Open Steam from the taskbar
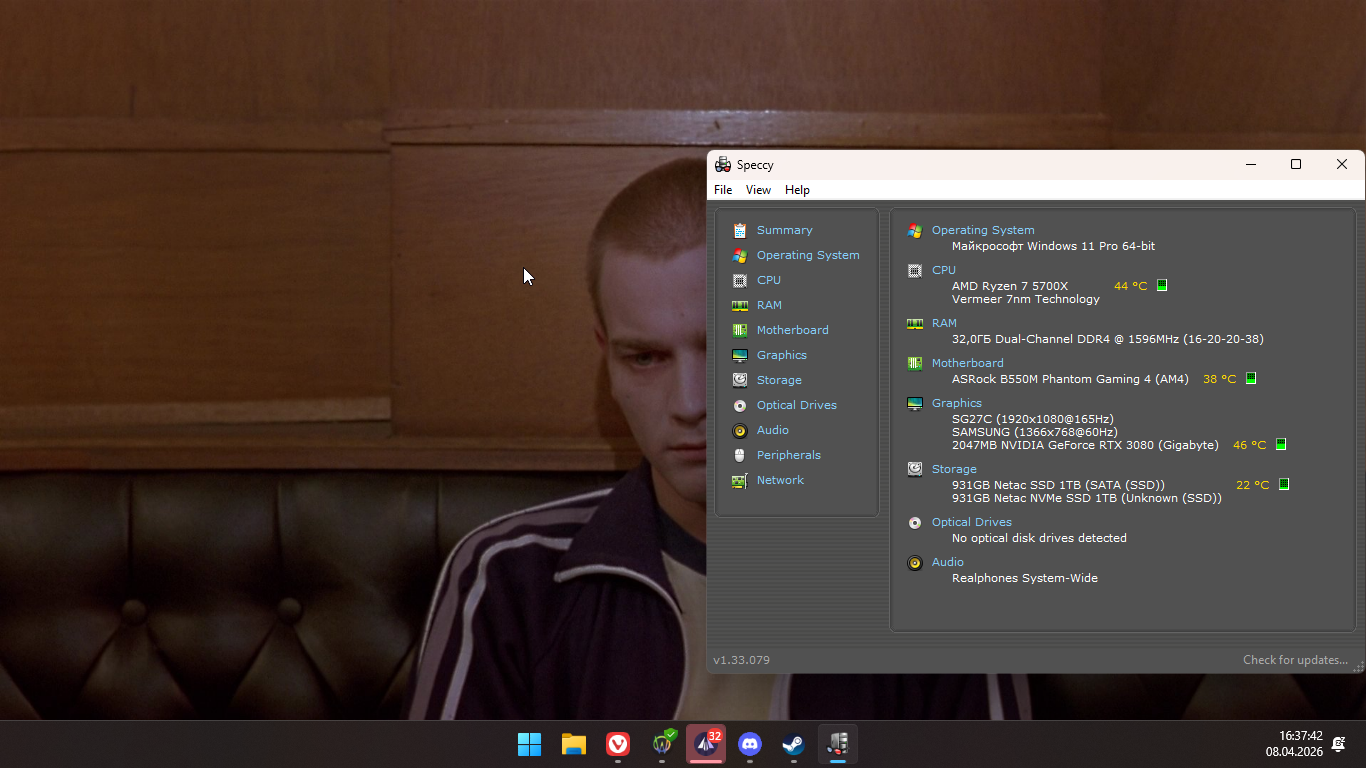 tap(794, 744)
